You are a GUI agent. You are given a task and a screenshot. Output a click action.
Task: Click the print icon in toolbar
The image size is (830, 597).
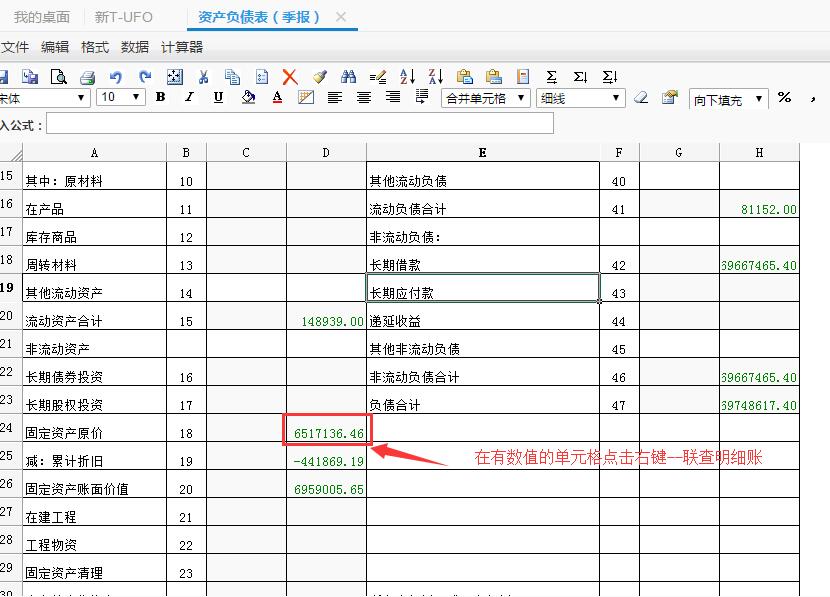point(87,77)
